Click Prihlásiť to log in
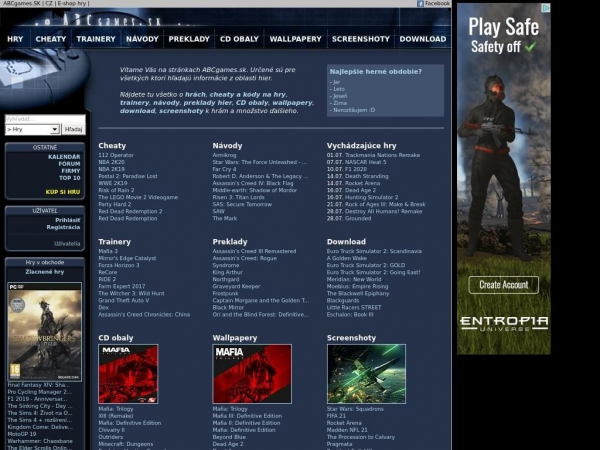600x450 pixels. (x=68, y=220)
